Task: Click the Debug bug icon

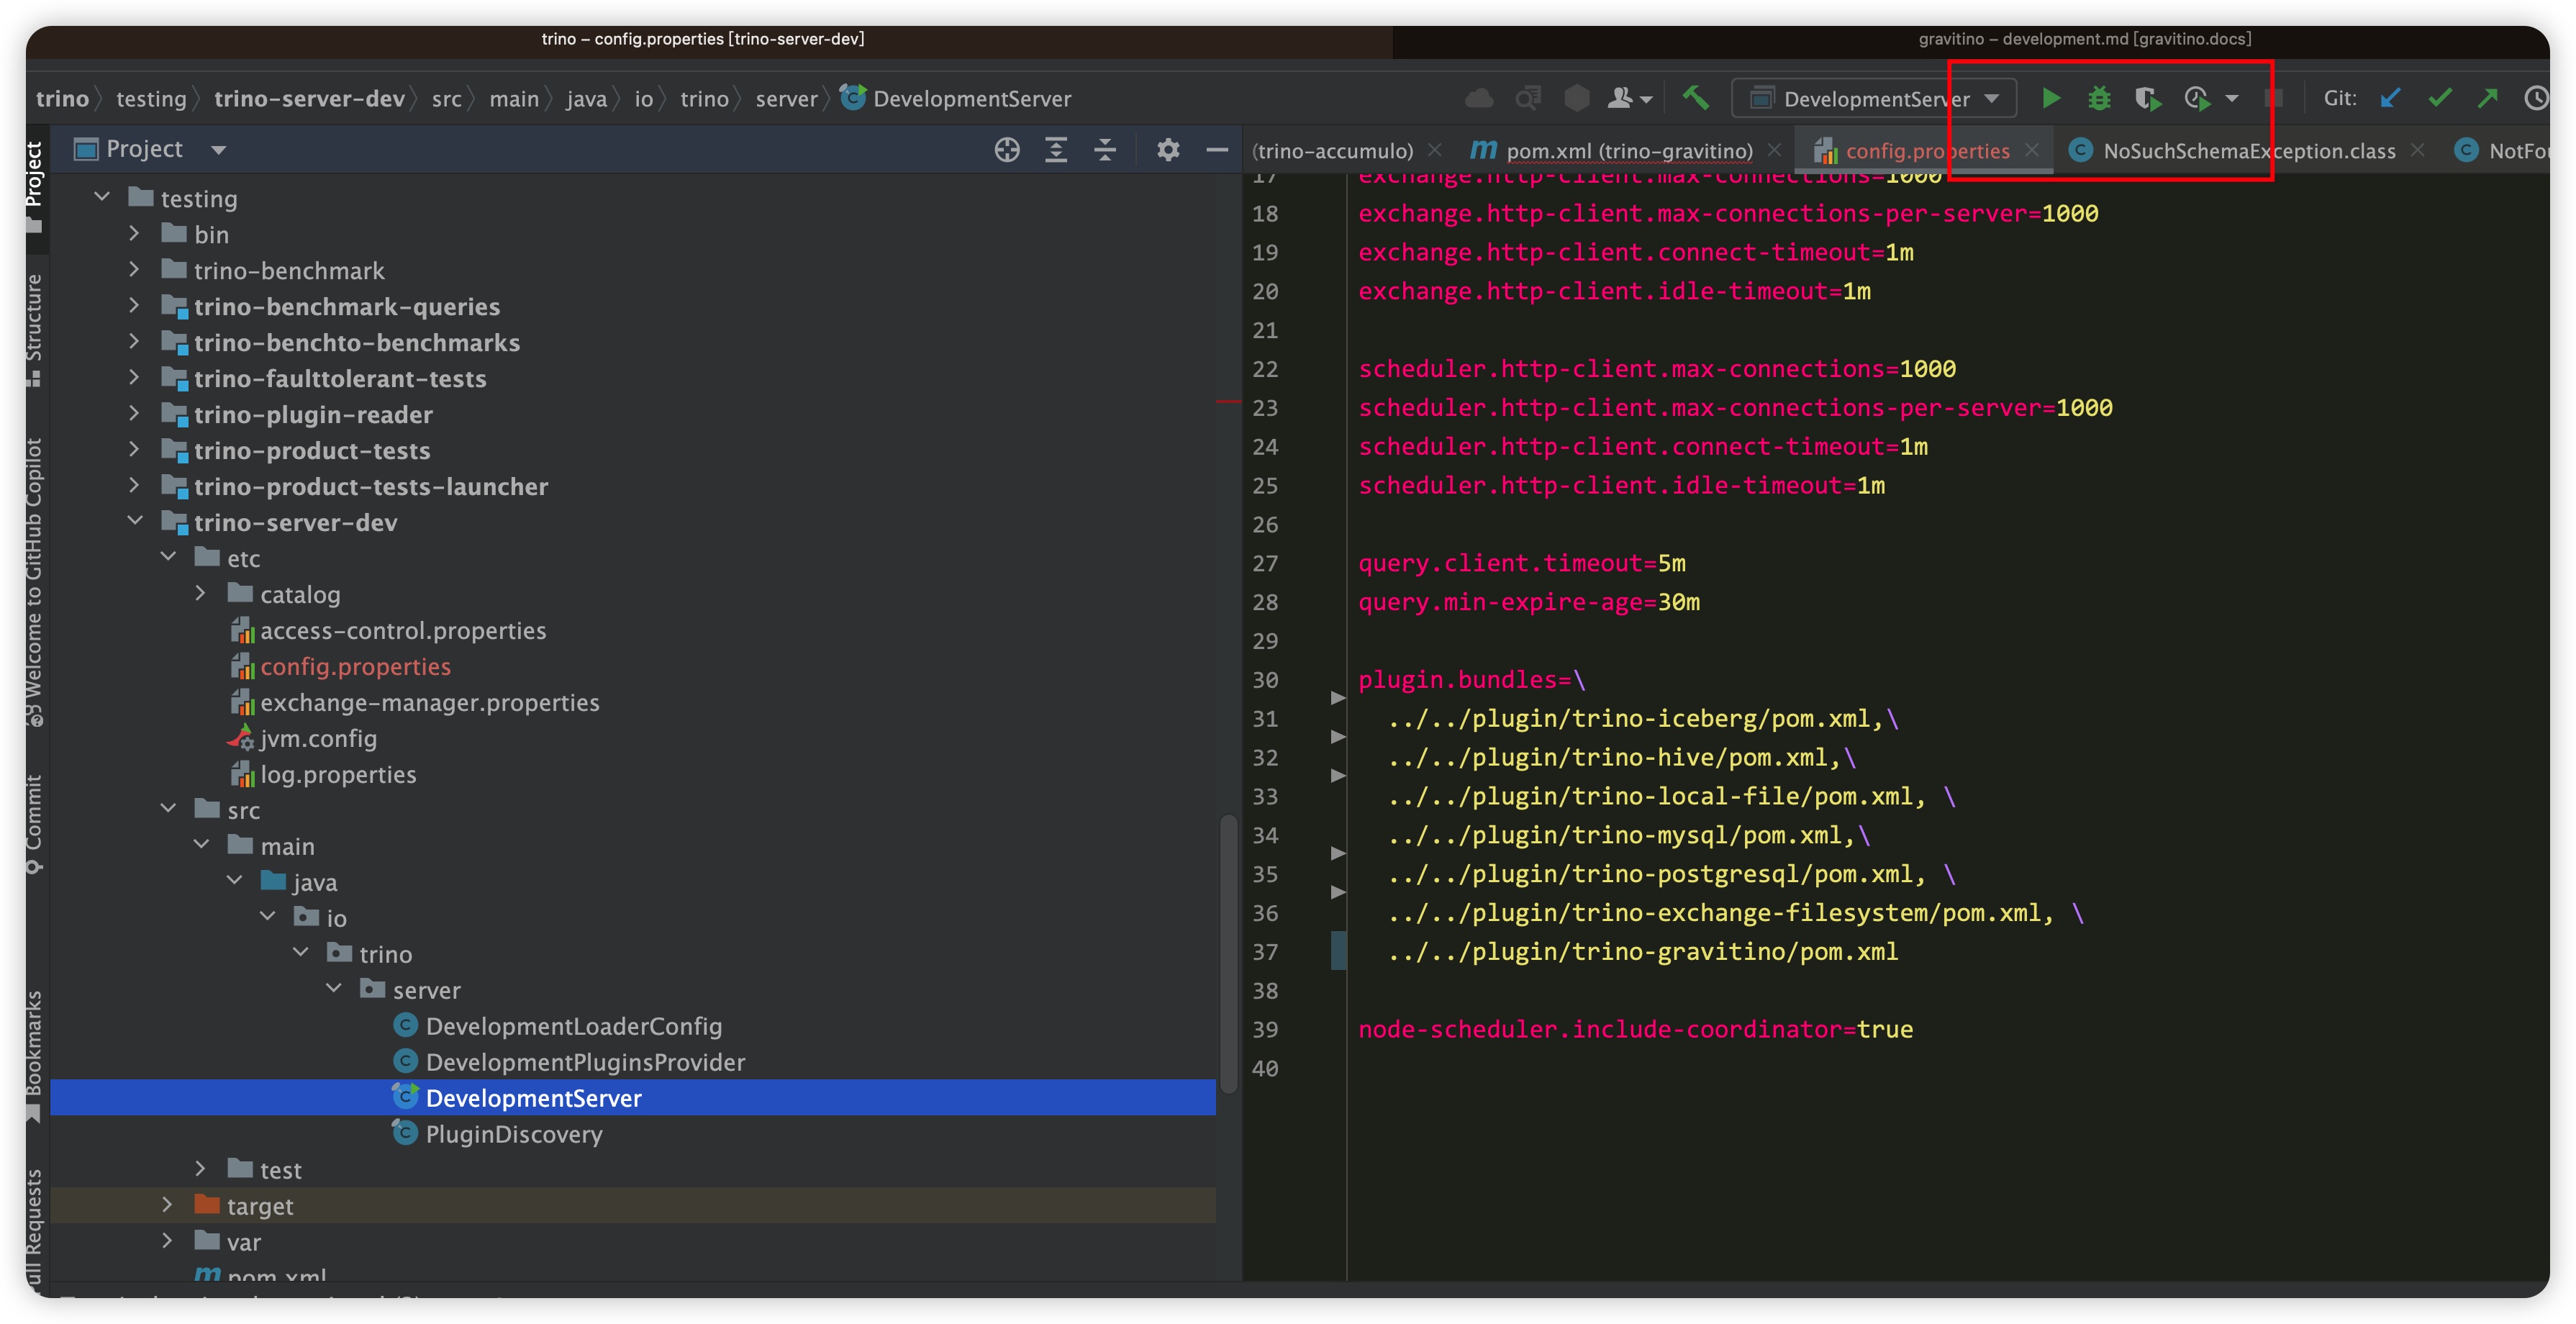Action: click(2099, 98)
